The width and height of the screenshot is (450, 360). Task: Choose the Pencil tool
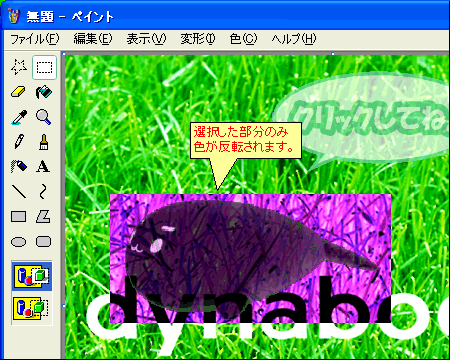(x=19, y=142)
